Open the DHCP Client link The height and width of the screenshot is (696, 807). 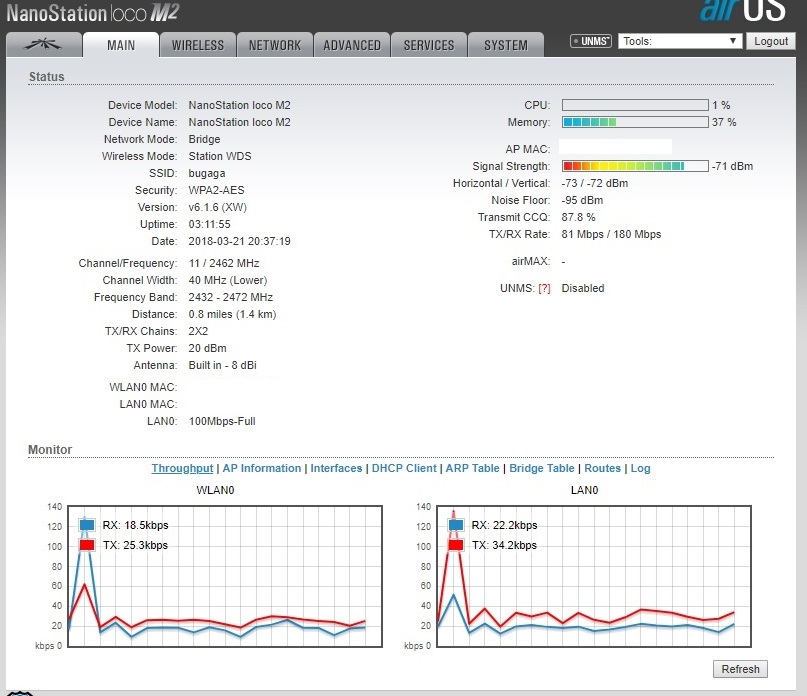pos(404,468)
